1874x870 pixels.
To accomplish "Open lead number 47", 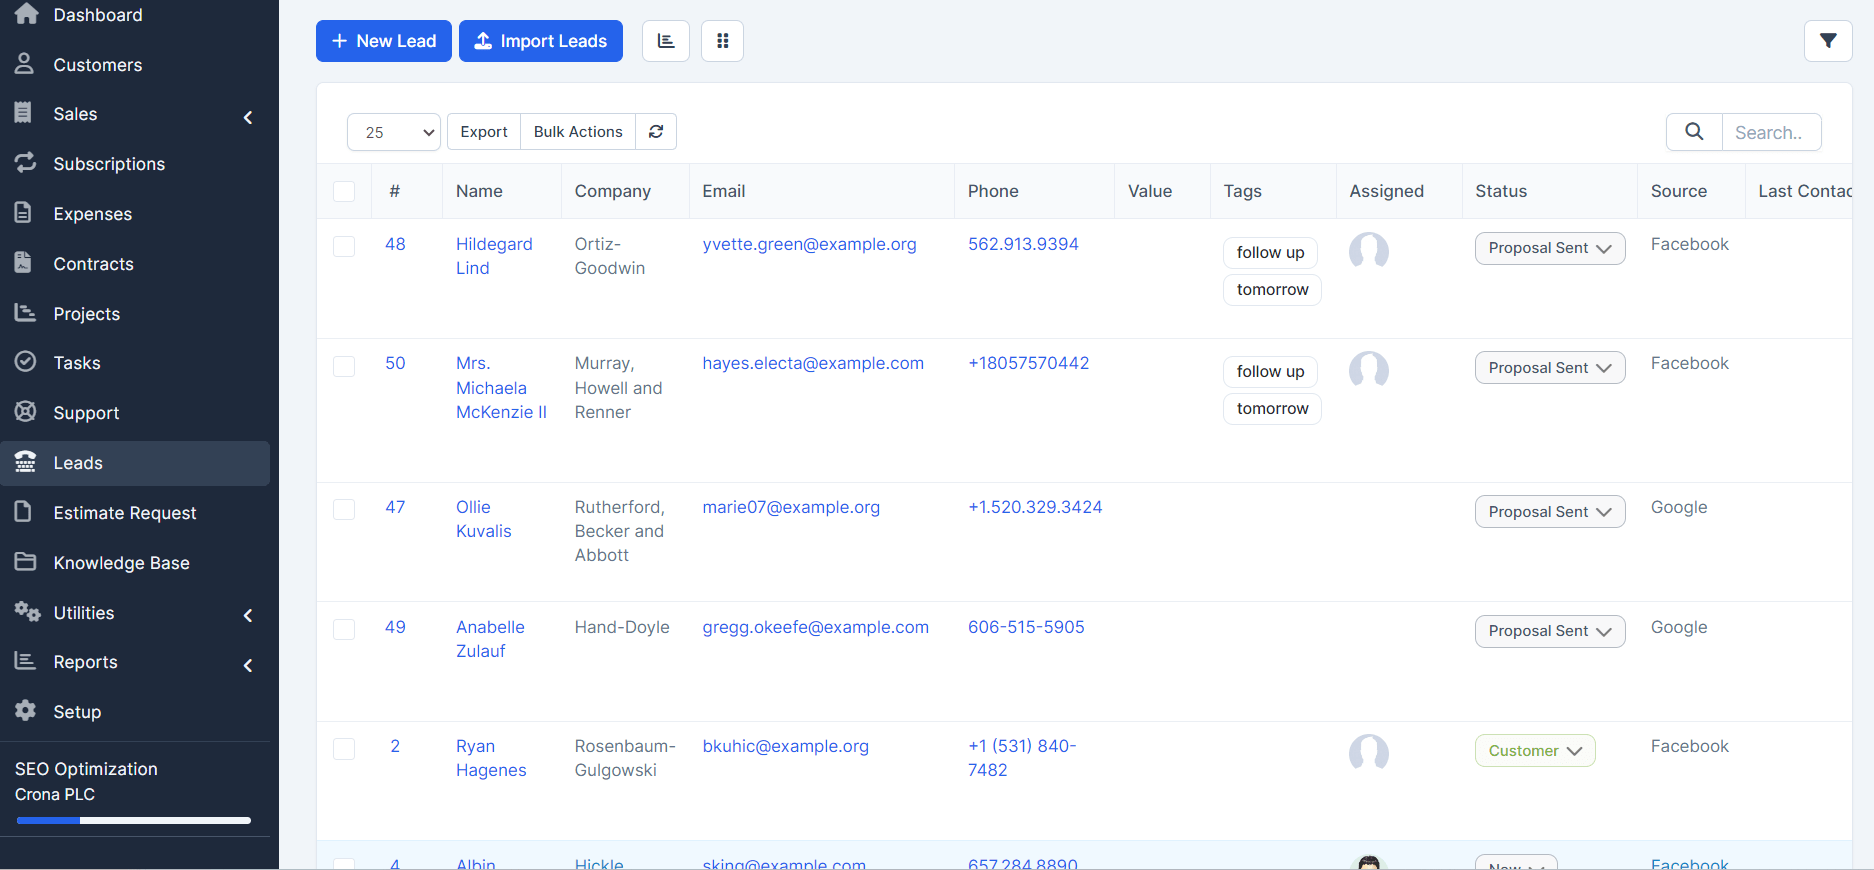I will tap(395, 507).
